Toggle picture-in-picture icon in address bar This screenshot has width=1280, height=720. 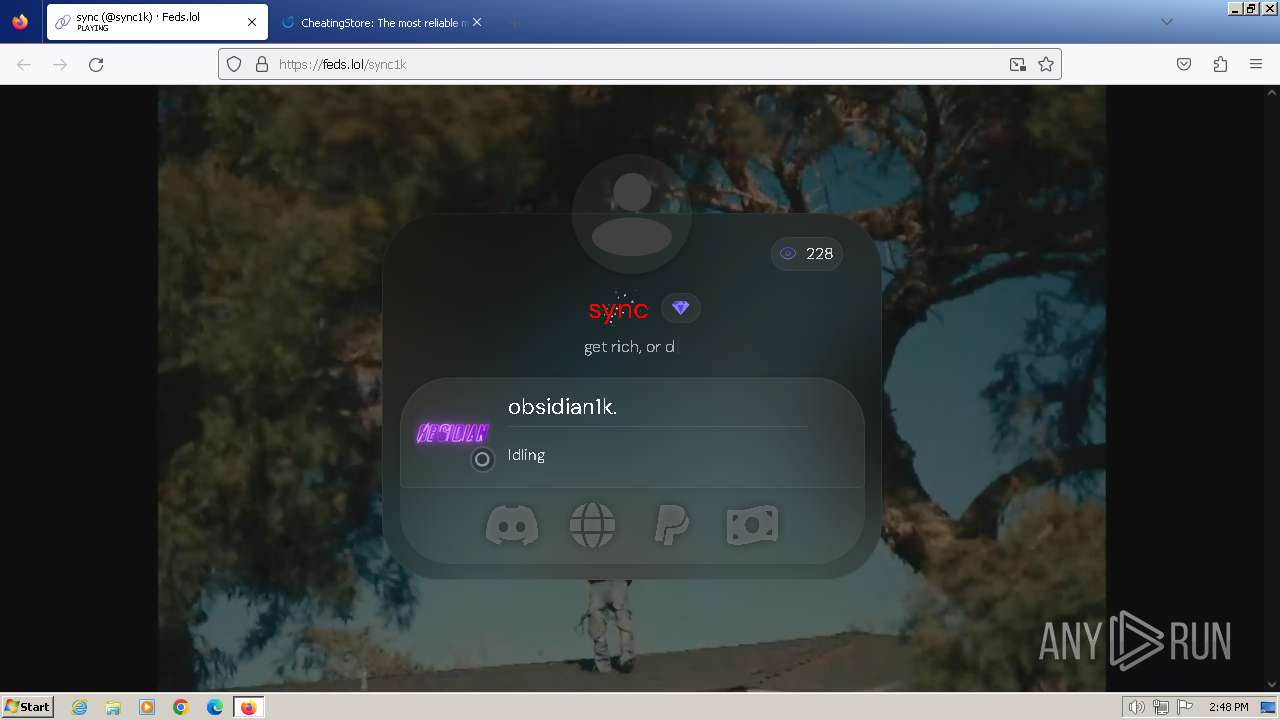1018,64
